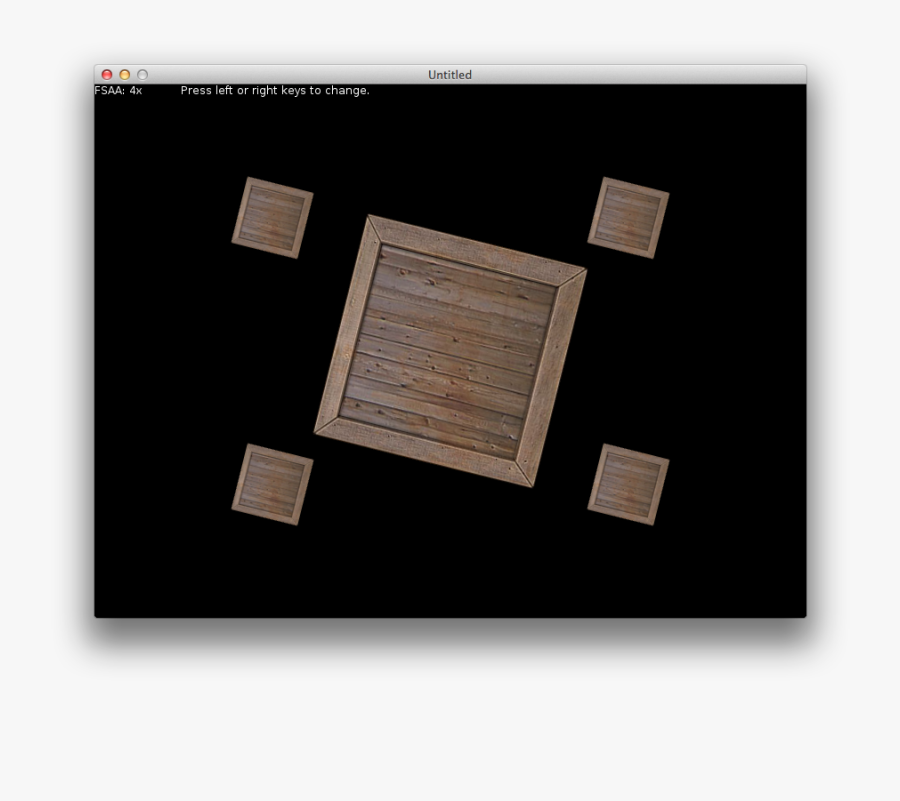Toggle the yellow minimize window control
900x801 pixels.
pyautogui.click(x=123, y=74)
